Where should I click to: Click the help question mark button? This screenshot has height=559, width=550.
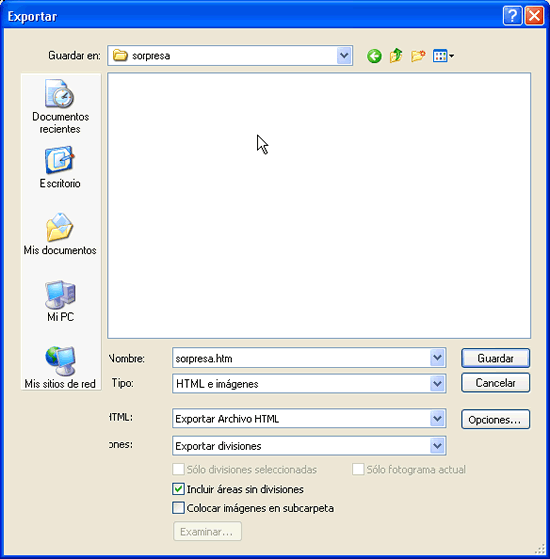513,16
